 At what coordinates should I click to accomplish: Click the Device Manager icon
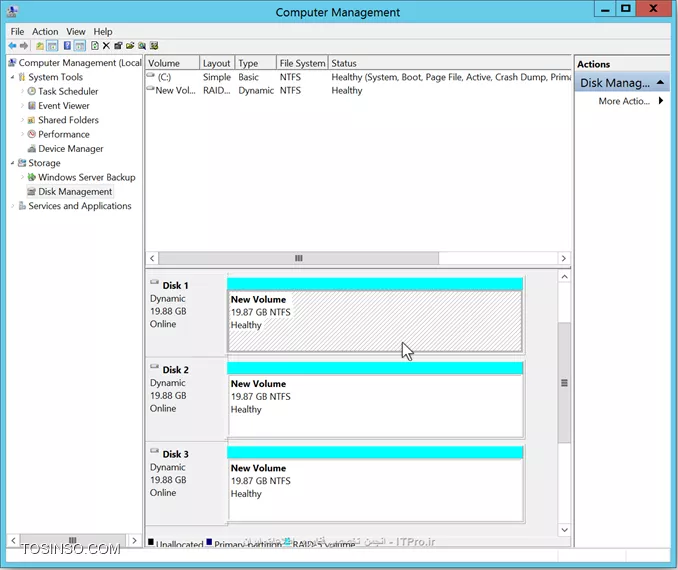tap(32, 148)
